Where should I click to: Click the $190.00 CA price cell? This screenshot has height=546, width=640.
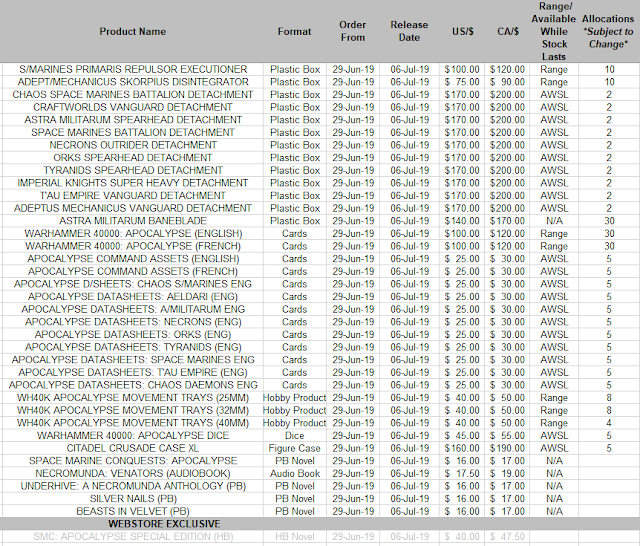coord(507,448)
